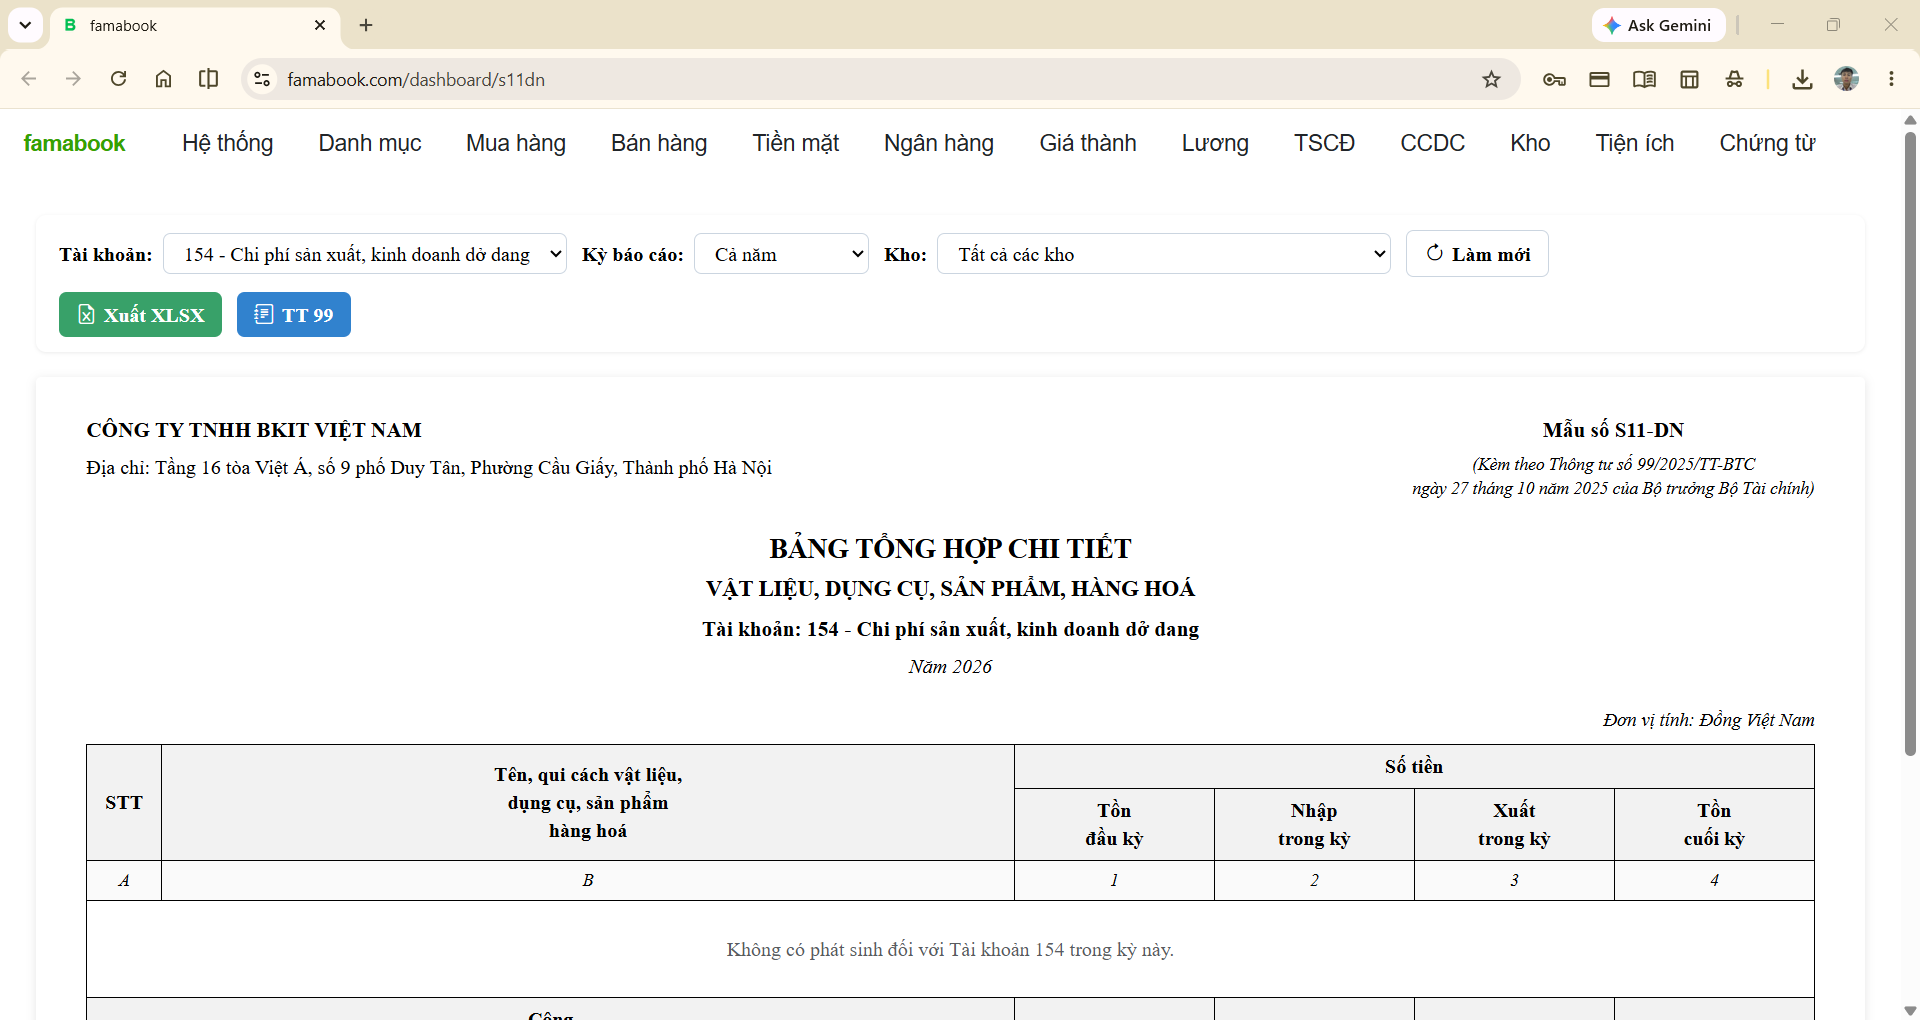
Task: Click the "STT" column header
Action: click(x=124, y=802)
